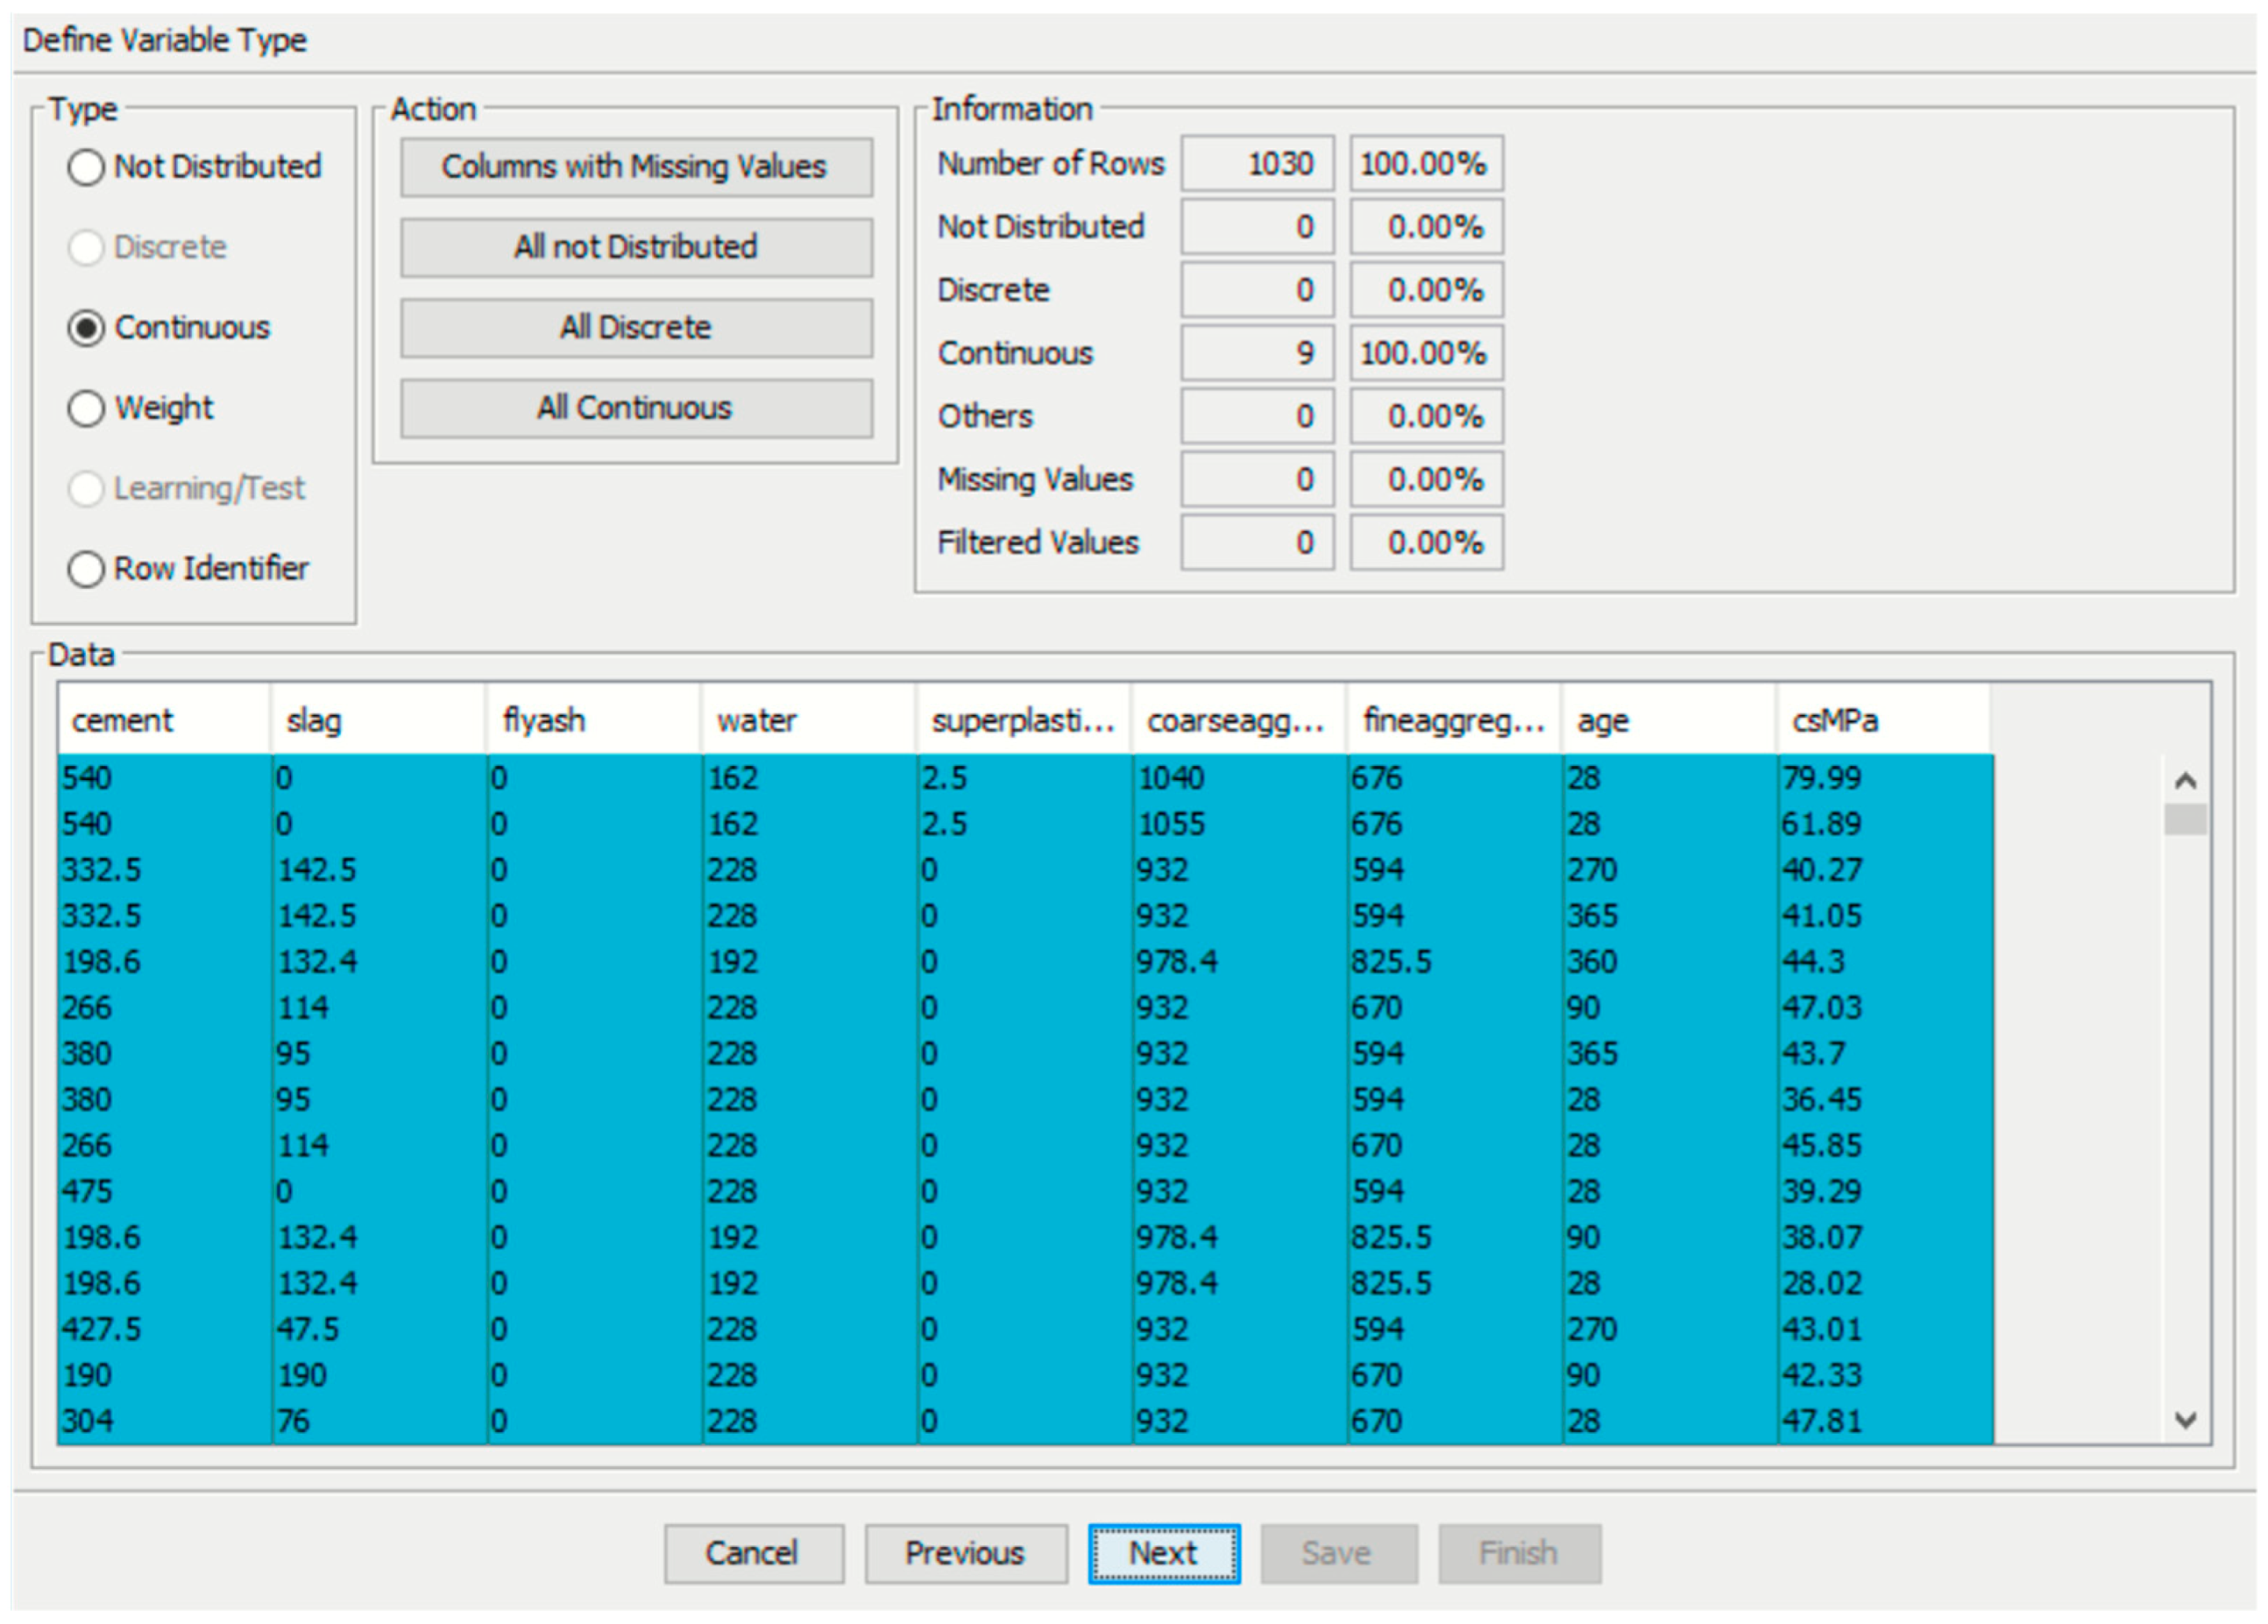
Task: Click the All Continuous action button
Action: 635,408
